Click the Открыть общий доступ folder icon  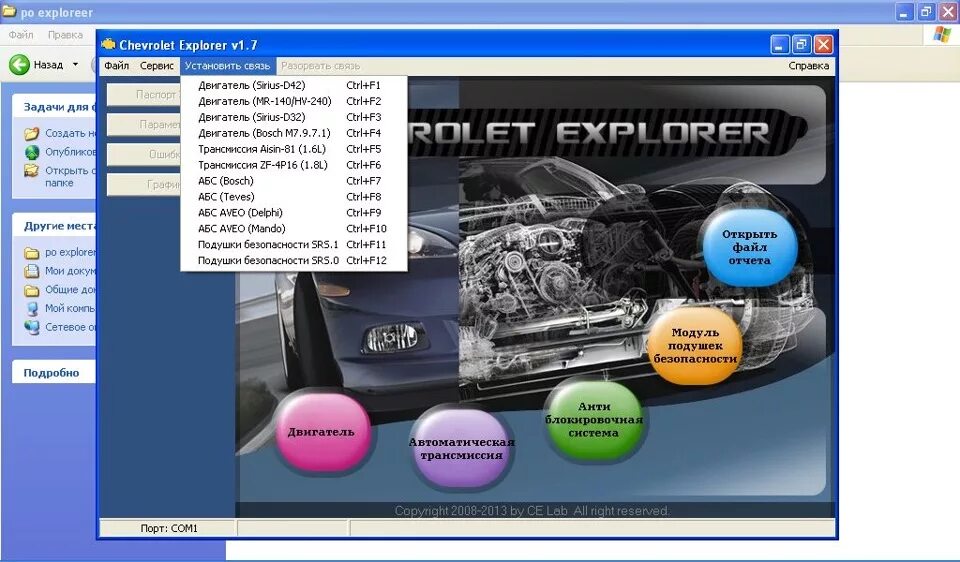point(32,171)
